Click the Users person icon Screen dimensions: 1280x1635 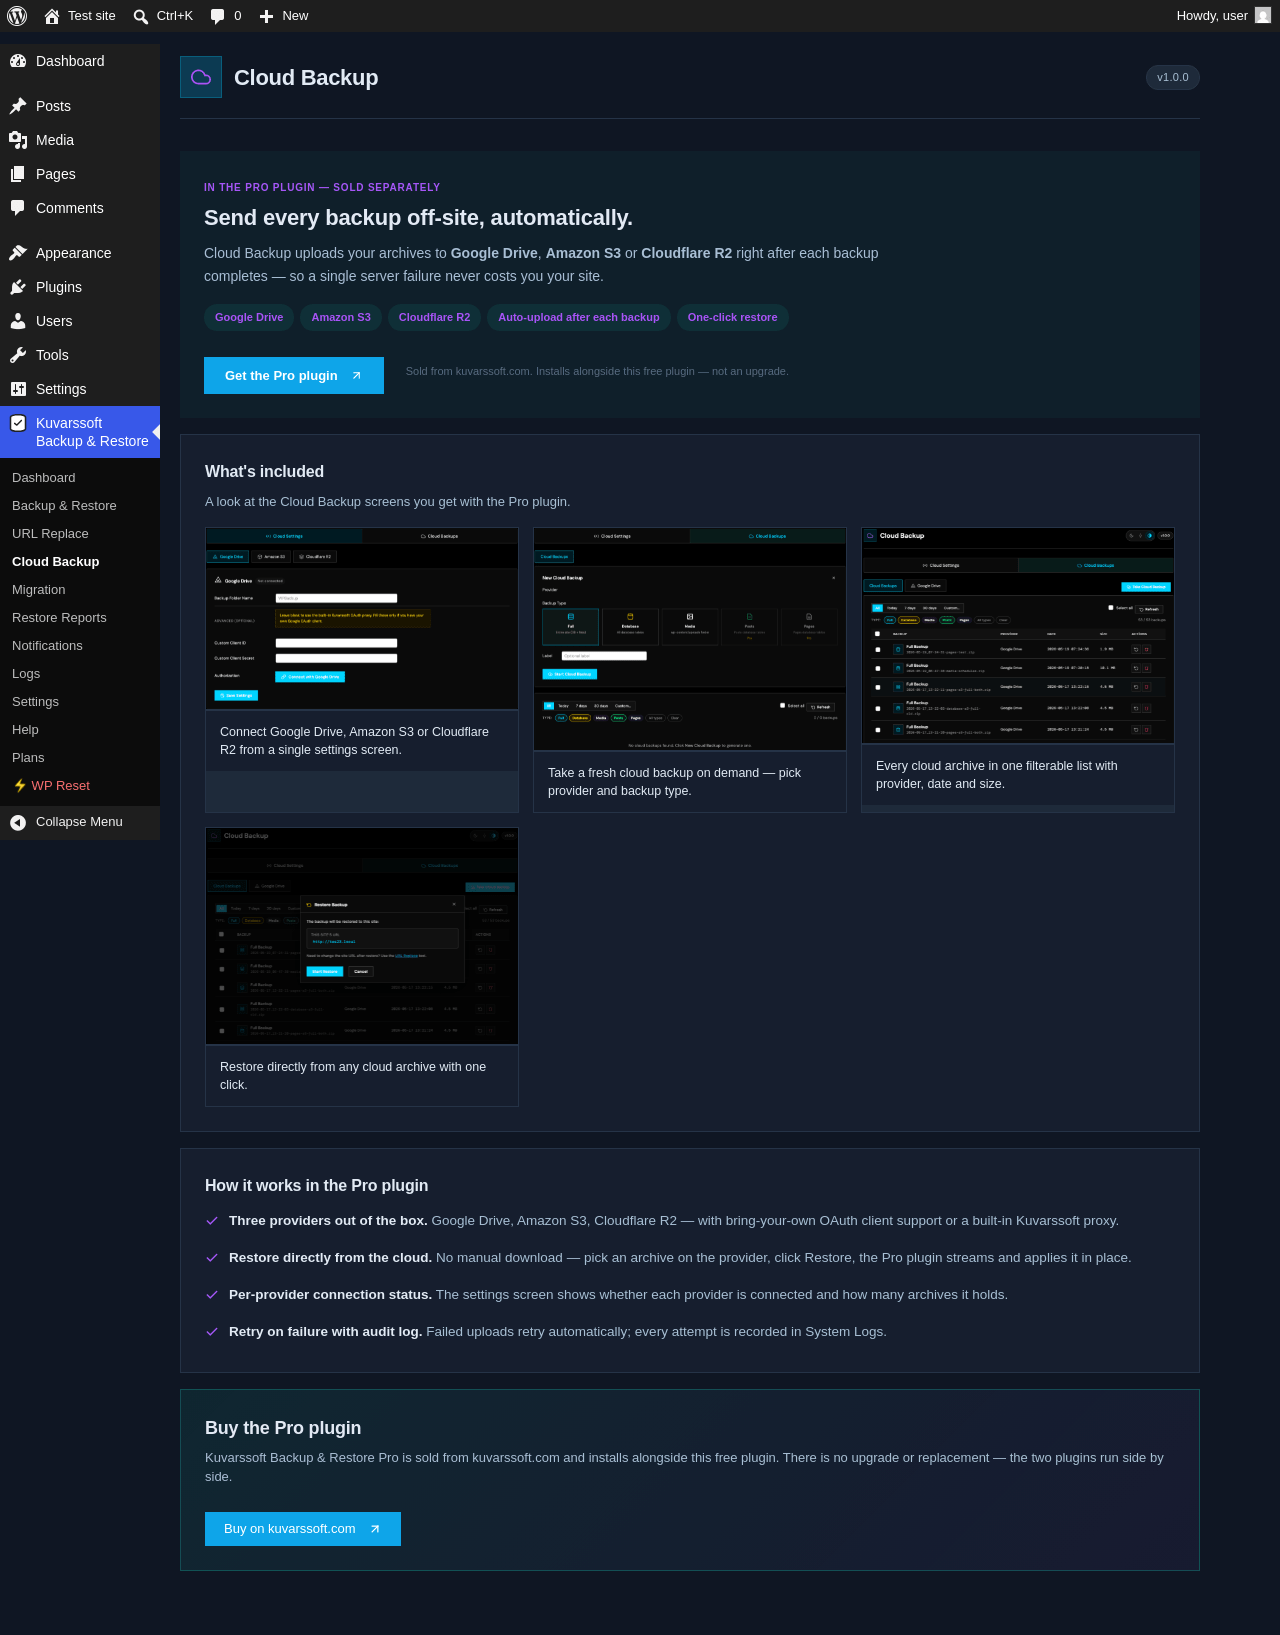18,321
